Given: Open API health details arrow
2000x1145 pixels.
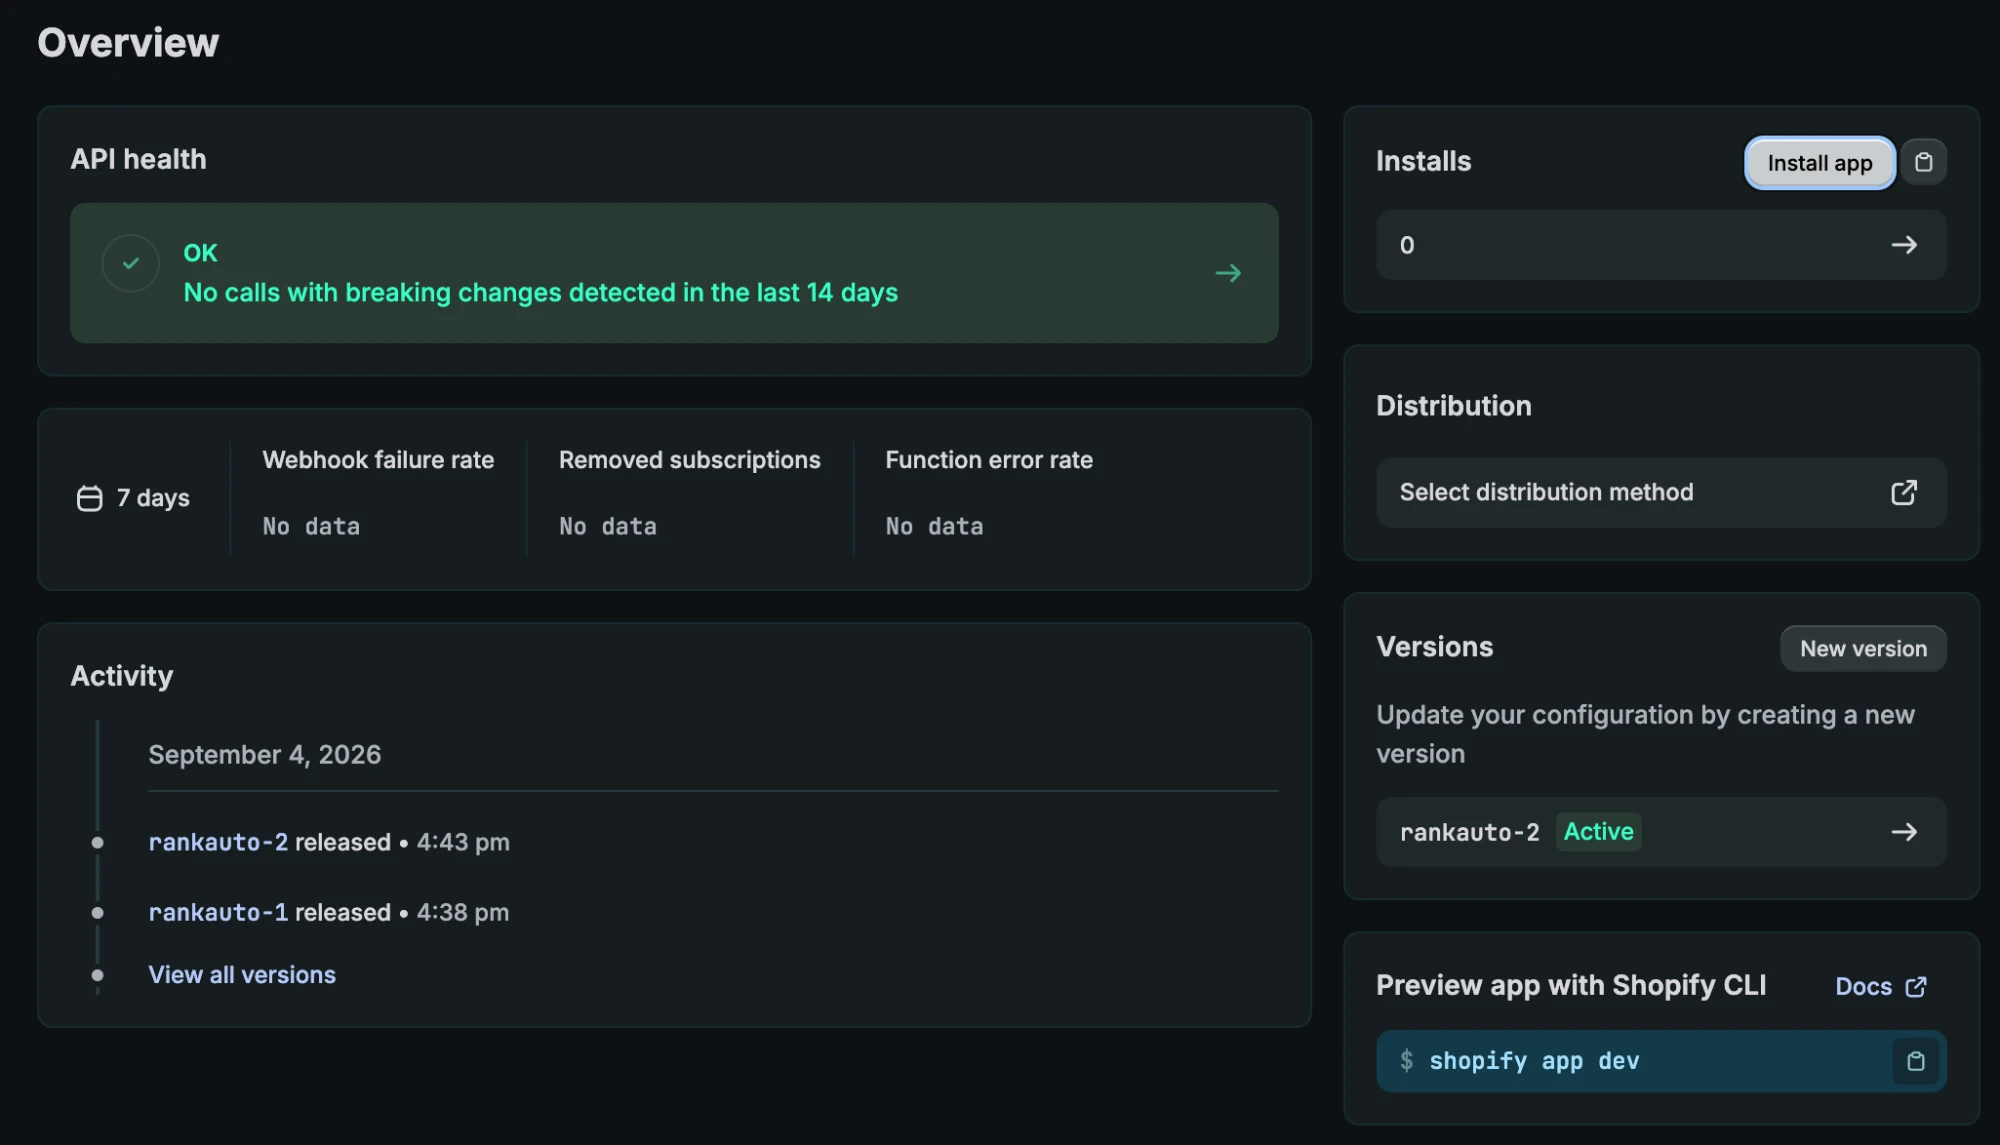Looking at the screenshot, I should pyautogui.click(x=1228, y=273).
